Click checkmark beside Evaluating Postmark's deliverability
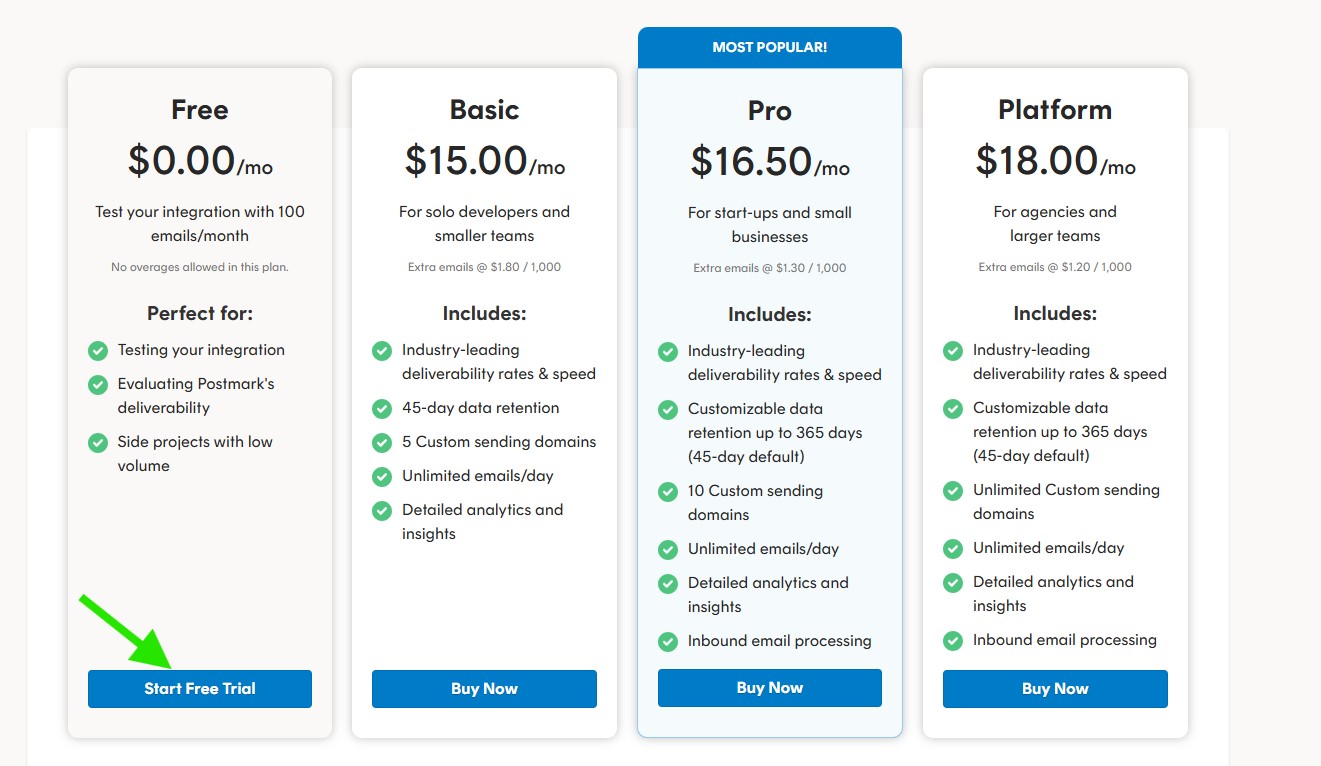The width and height of the screenshot is (1321, 766). 98,385
